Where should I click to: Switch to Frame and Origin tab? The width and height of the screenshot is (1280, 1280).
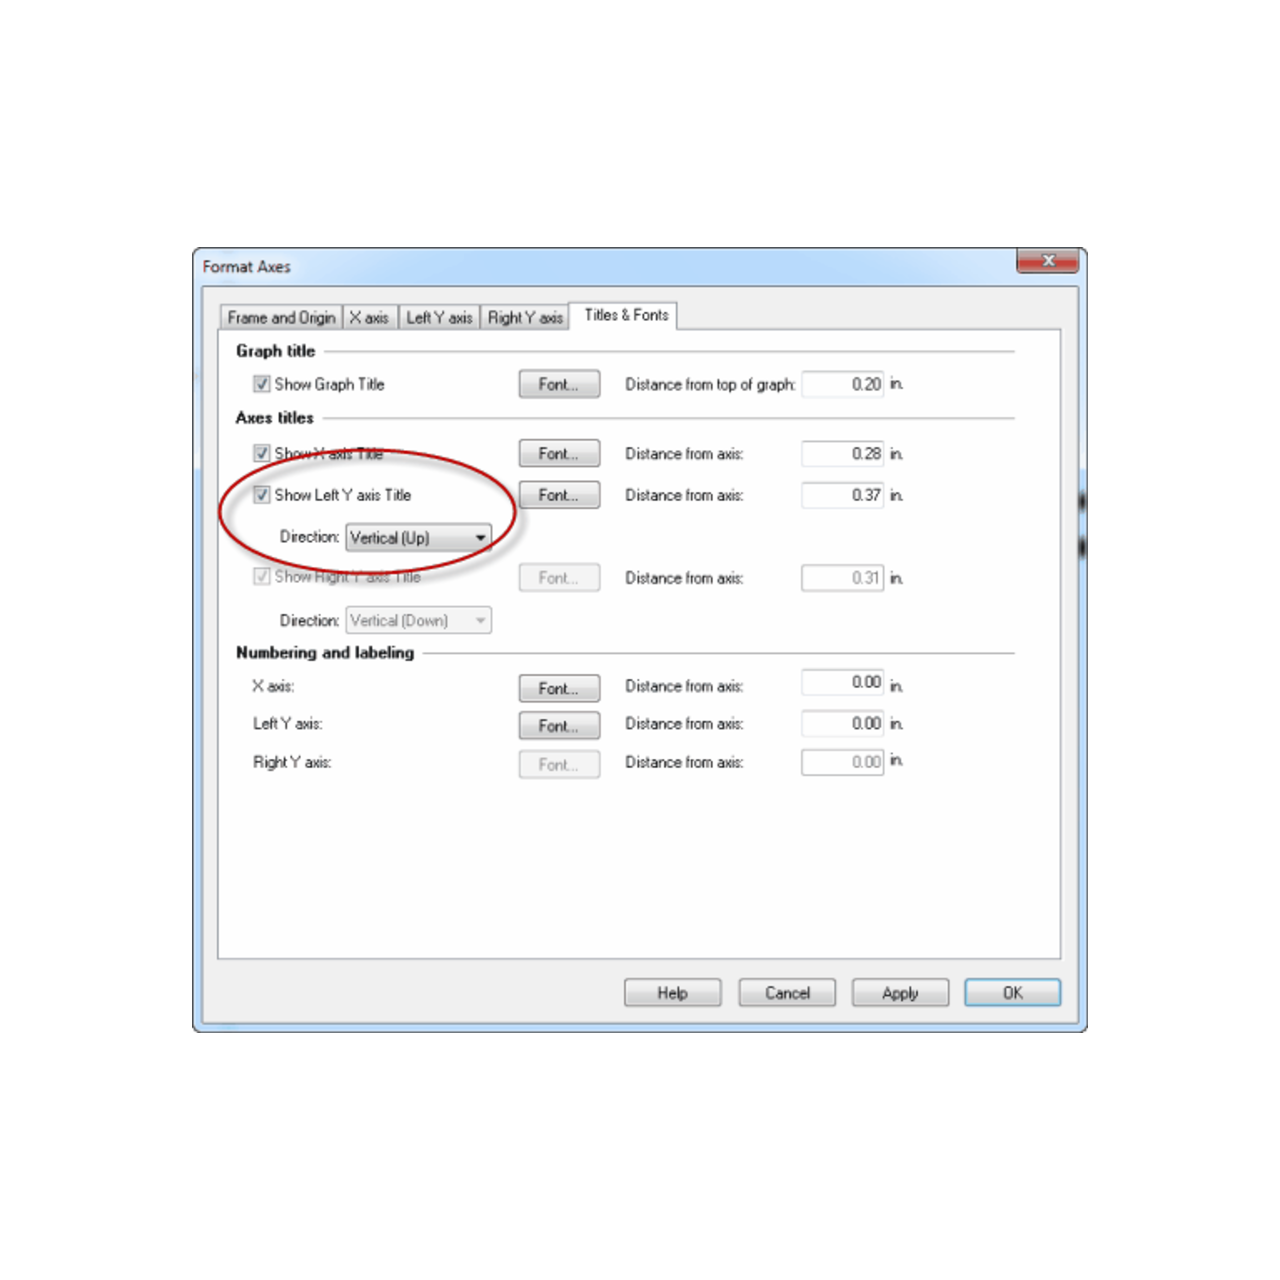coord(281,318)
